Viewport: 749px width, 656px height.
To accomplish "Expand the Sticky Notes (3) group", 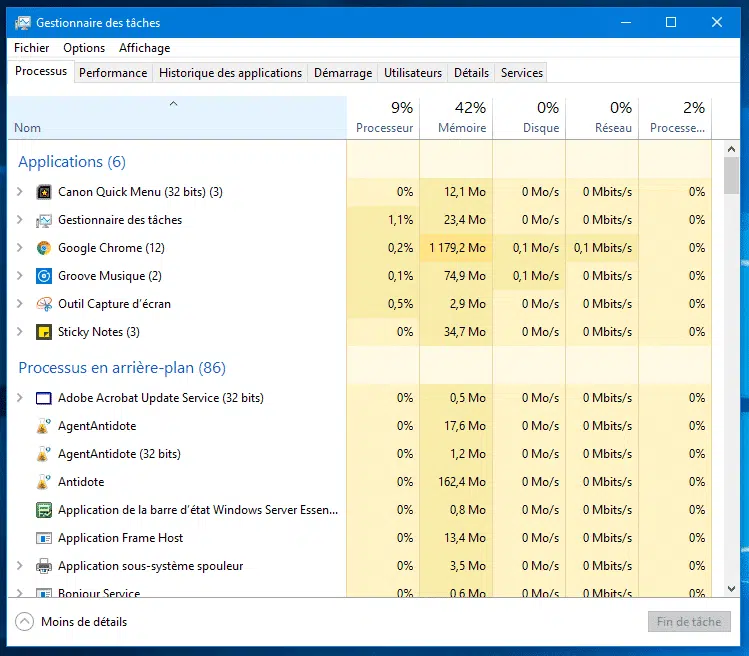I will (20, 332).
